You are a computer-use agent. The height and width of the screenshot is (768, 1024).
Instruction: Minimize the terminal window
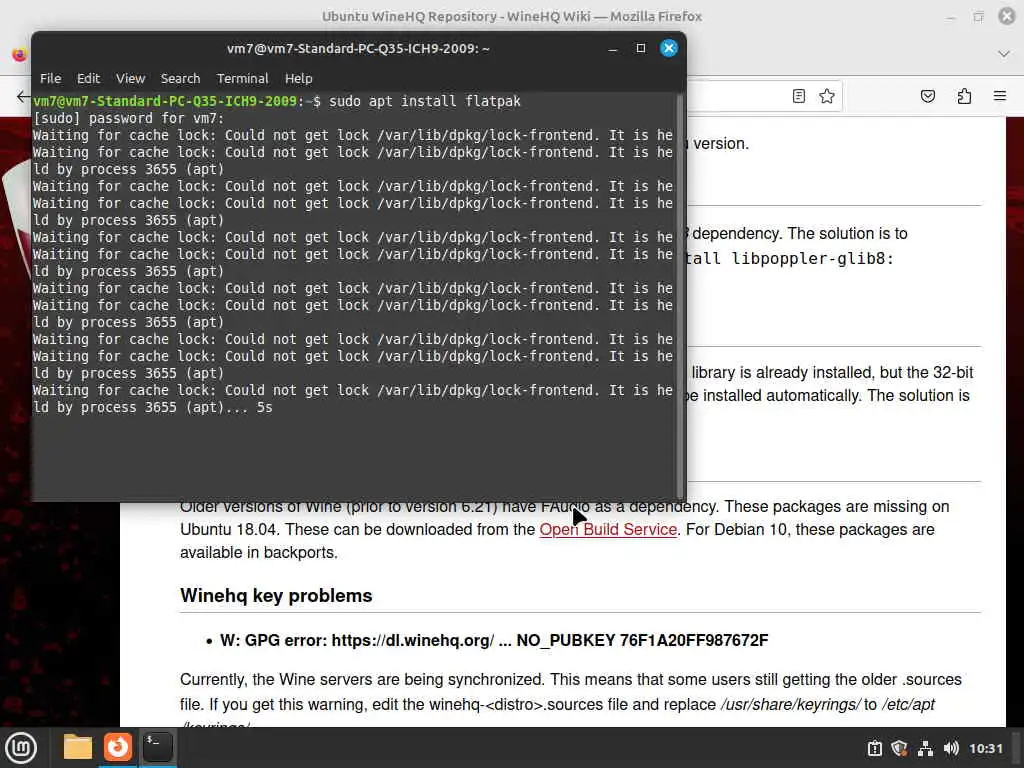tap(613, 48)
